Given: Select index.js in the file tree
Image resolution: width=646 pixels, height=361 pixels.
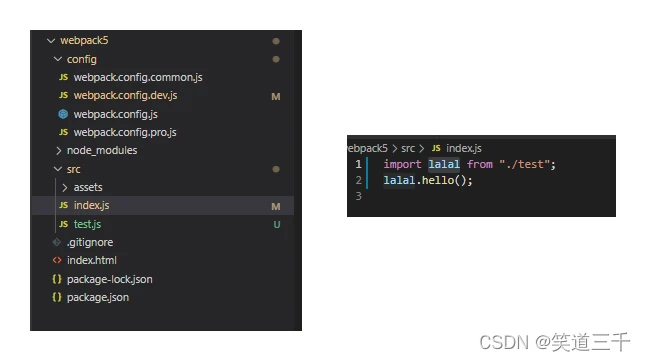Looking at the screenshot, I should coord(163,205).
